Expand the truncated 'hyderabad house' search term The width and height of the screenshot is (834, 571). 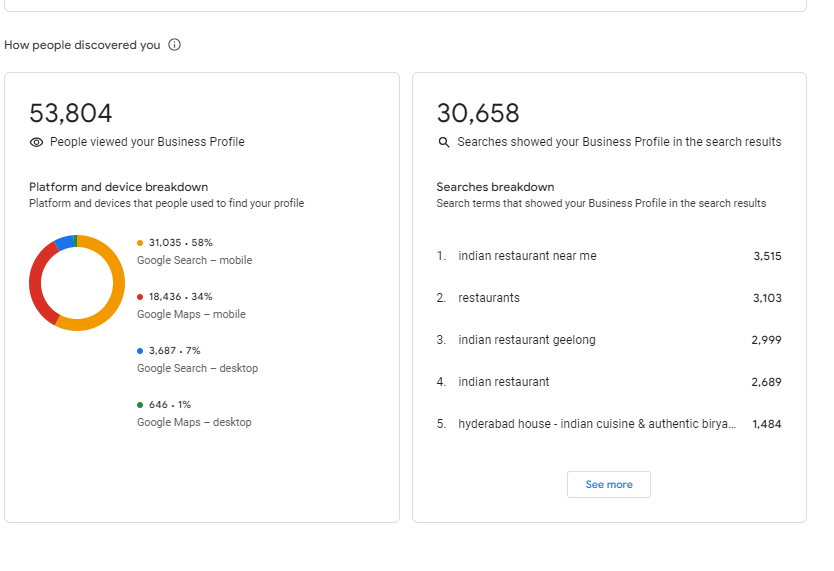(x=597, y=424)
